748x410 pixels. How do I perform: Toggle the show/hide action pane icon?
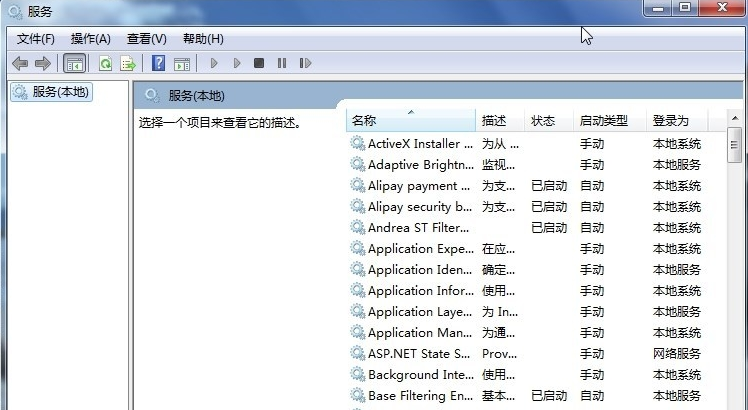(182, 63)
